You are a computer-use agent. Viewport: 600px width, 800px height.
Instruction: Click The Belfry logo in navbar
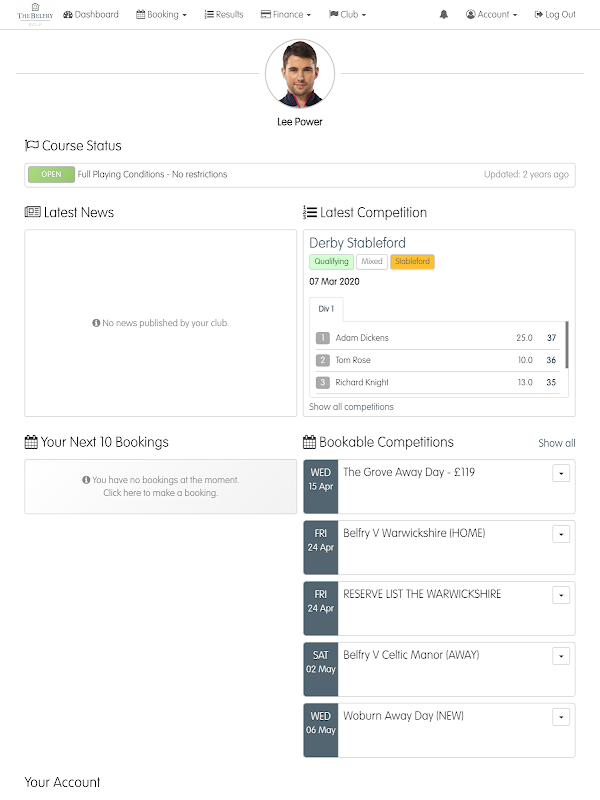(x=34, y=14)
